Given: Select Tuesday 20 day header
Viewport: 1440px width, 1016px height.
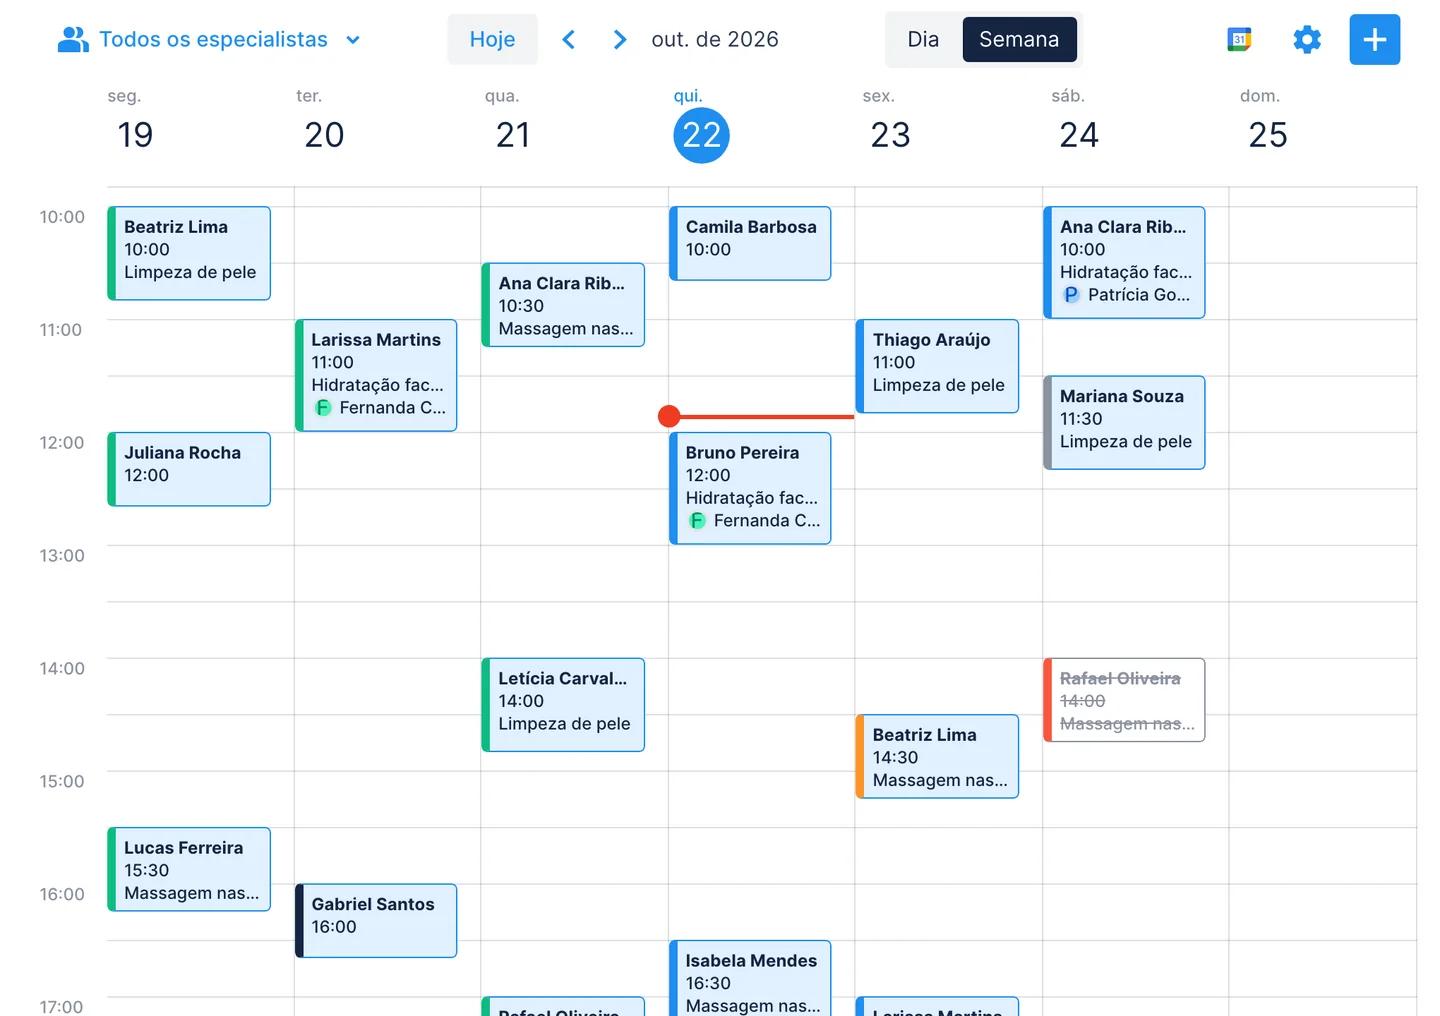Looking at the screenshot, I should coord(324,135).
